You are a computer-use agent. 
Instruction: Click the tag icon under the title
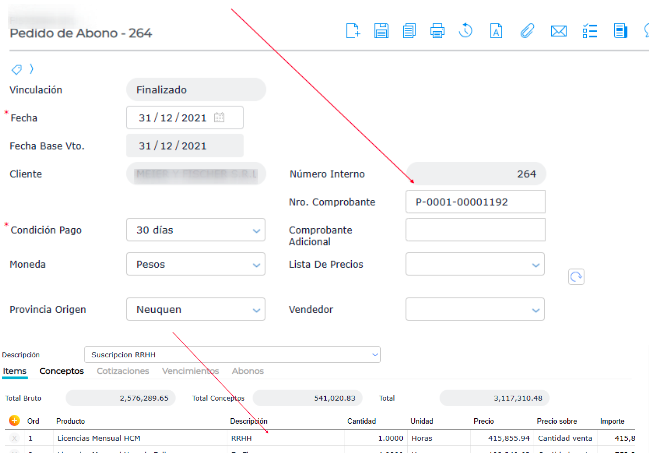pyautogui.click(x=16, y=69)
